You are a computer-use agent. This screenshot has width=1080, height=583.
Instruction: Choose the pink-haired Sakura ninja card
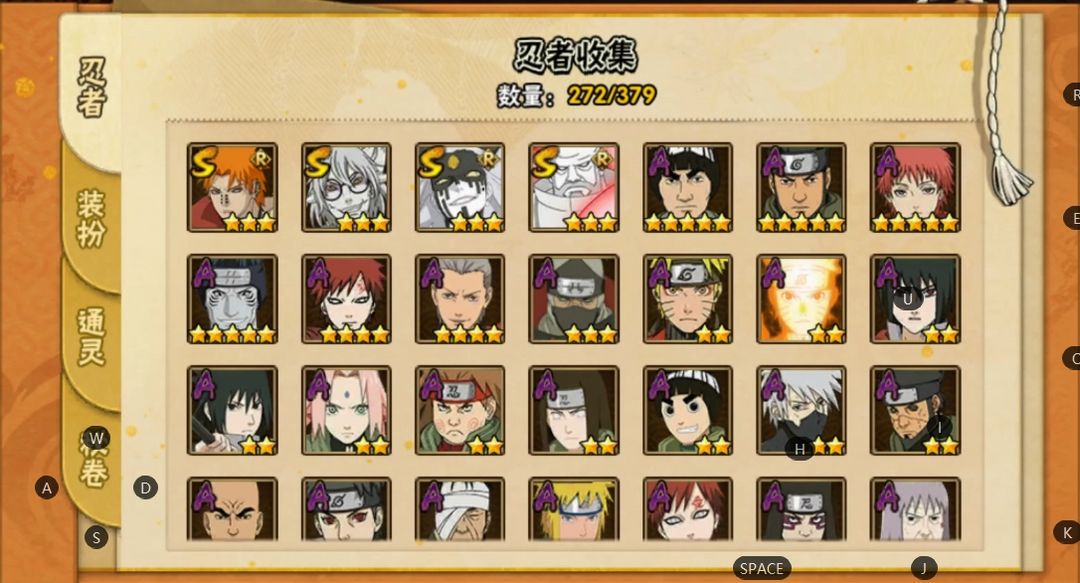pos(346,411)
